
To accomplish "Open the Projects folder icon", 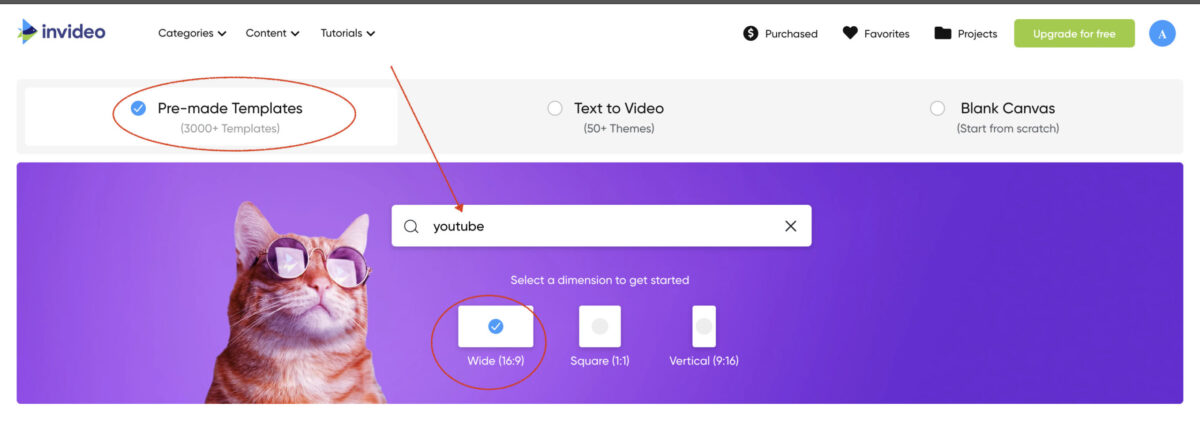I will [x=942, y=33].
